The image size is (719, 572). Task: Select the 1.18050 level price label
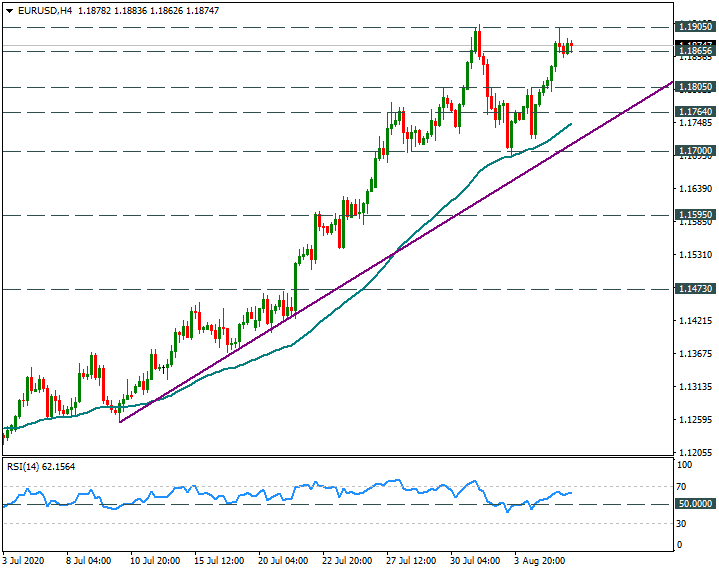pyautogui.click(x=694, y=87)
